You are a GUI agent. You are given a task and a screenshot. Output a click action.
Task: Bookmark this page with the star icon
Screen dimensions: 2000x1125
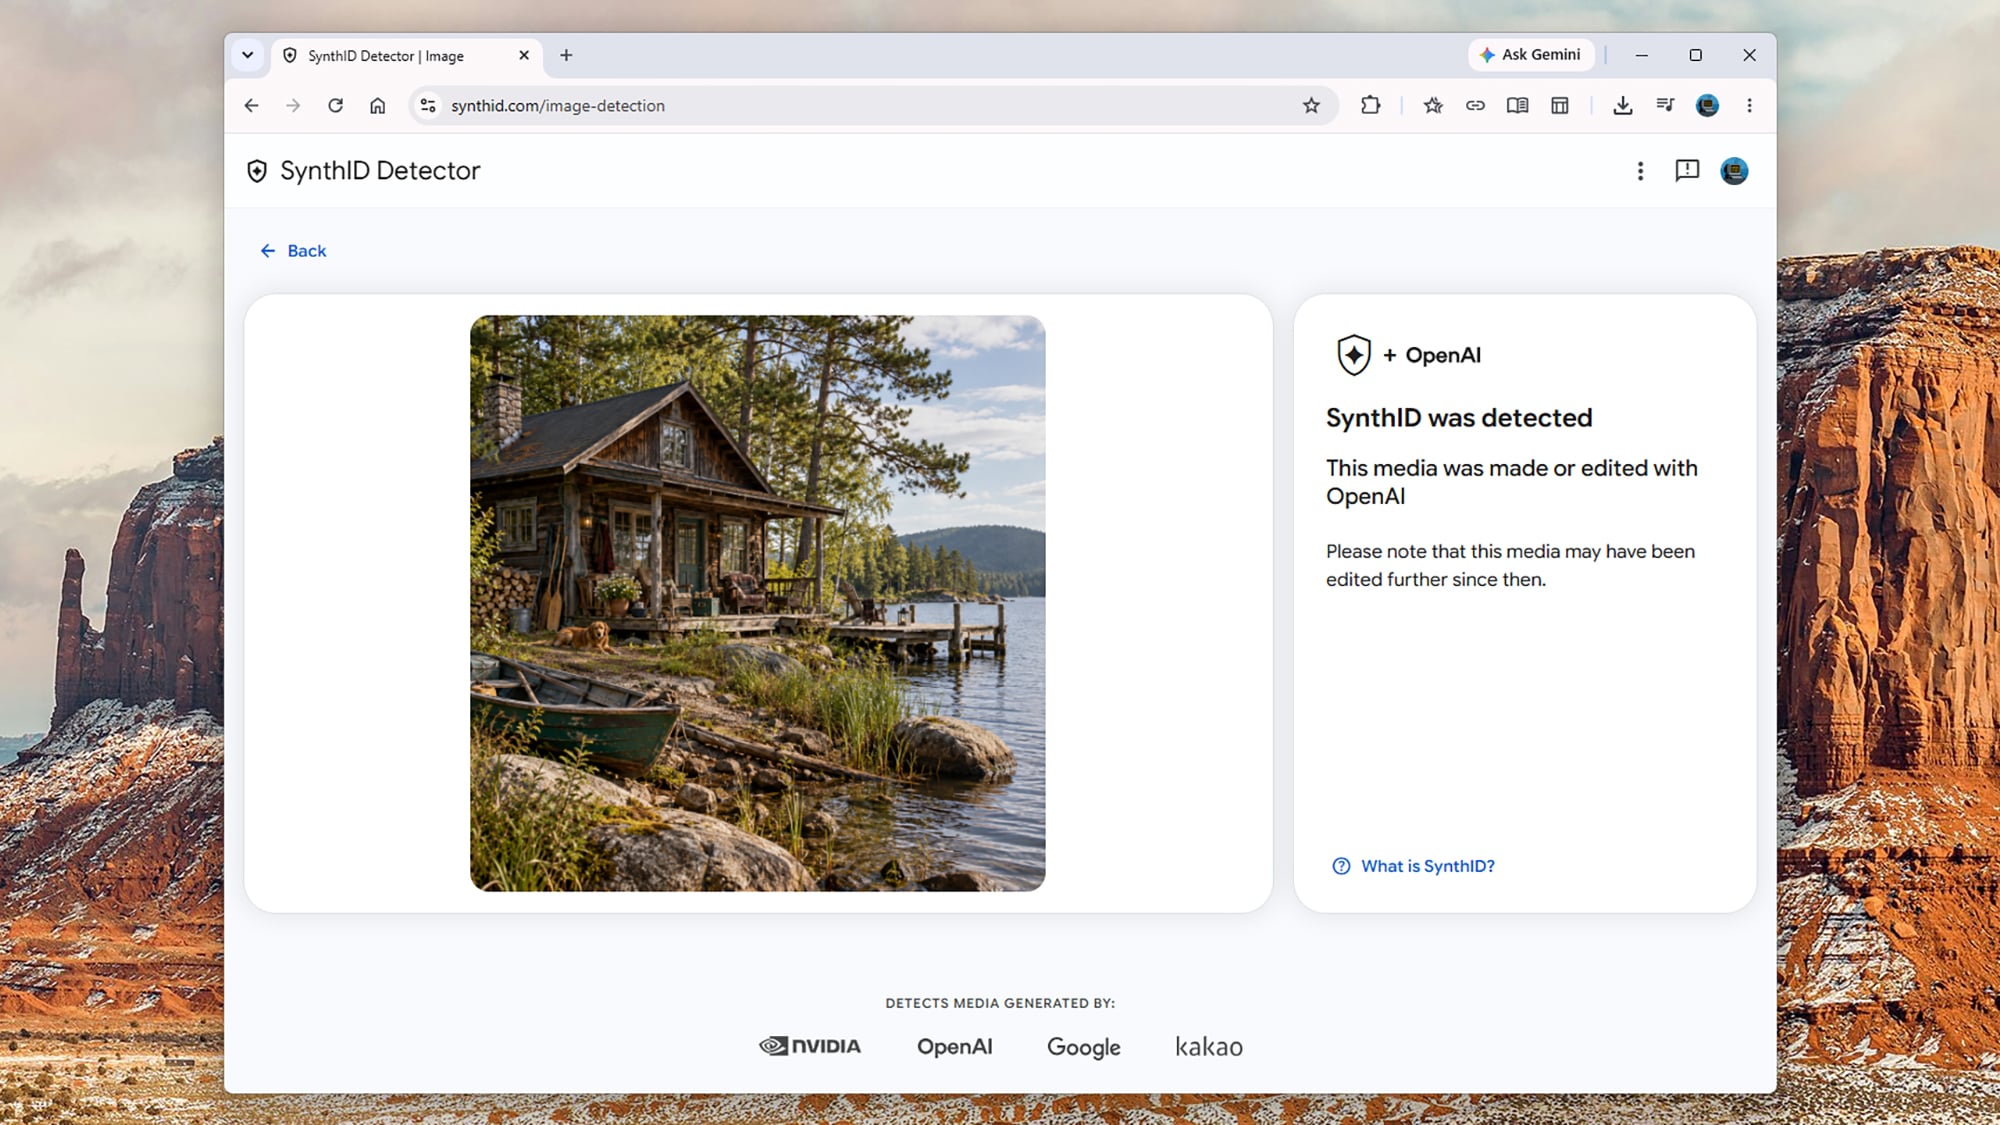[x=1311, y=105]
